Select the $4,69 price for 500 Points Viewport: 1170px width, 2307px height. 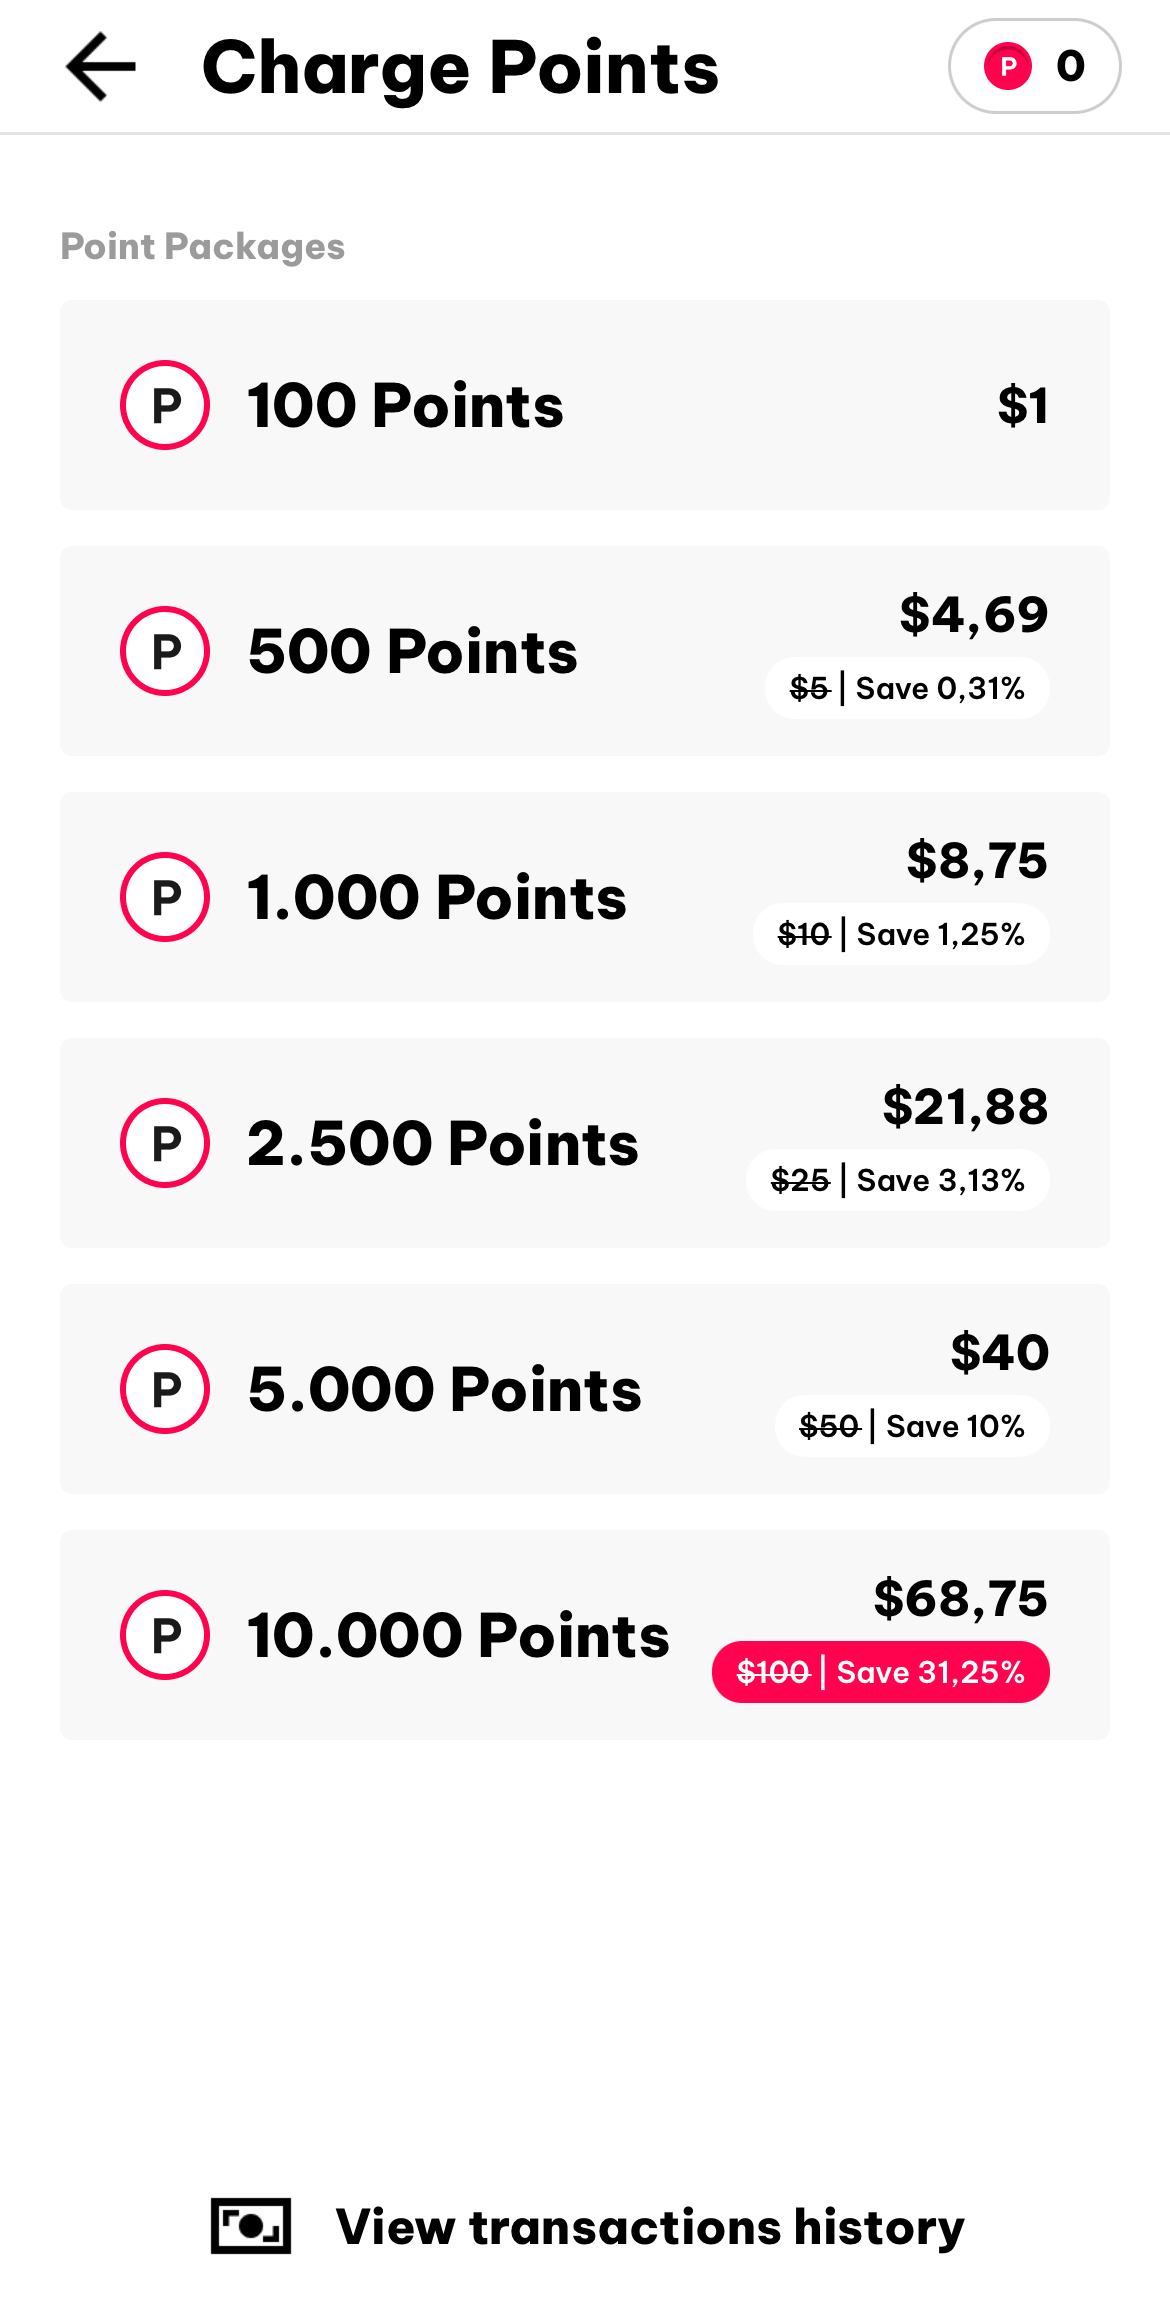[x=973, y=614]
